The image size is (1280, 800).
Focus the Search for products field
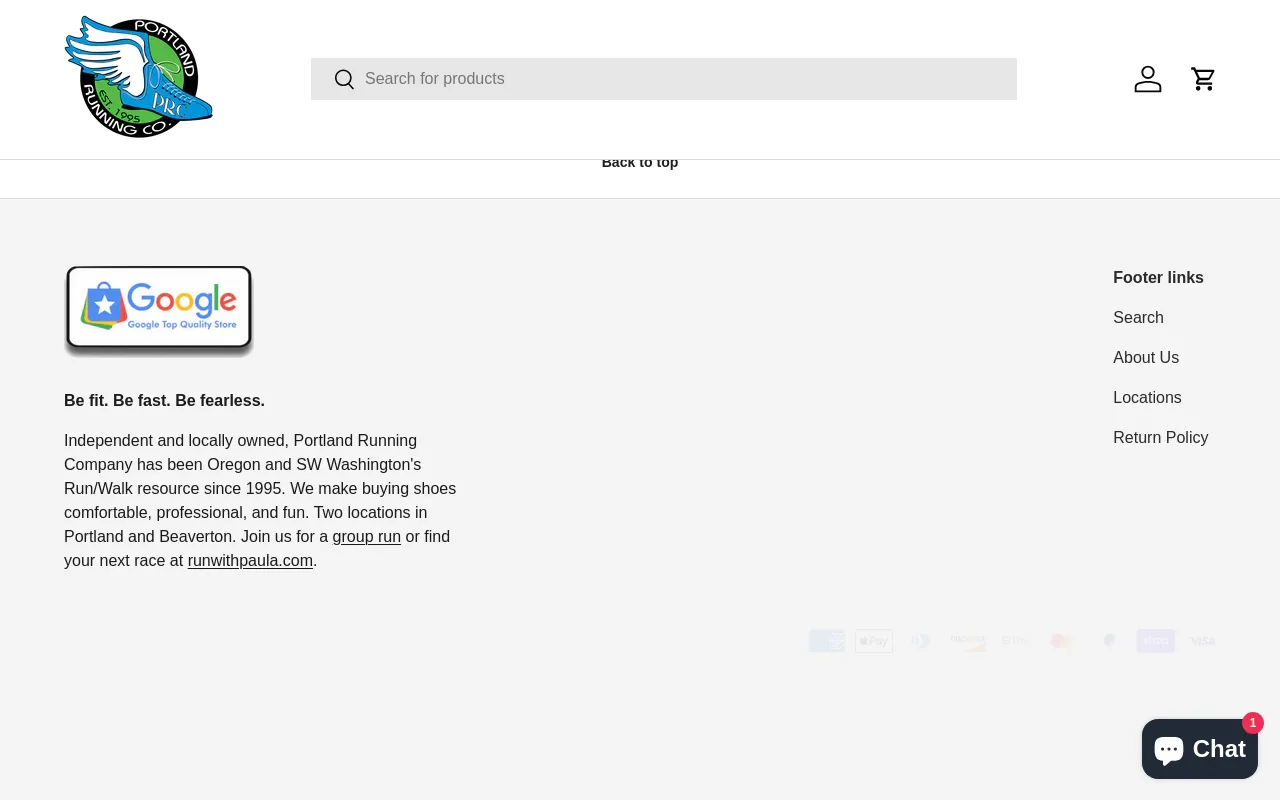(x=680, y=79)
